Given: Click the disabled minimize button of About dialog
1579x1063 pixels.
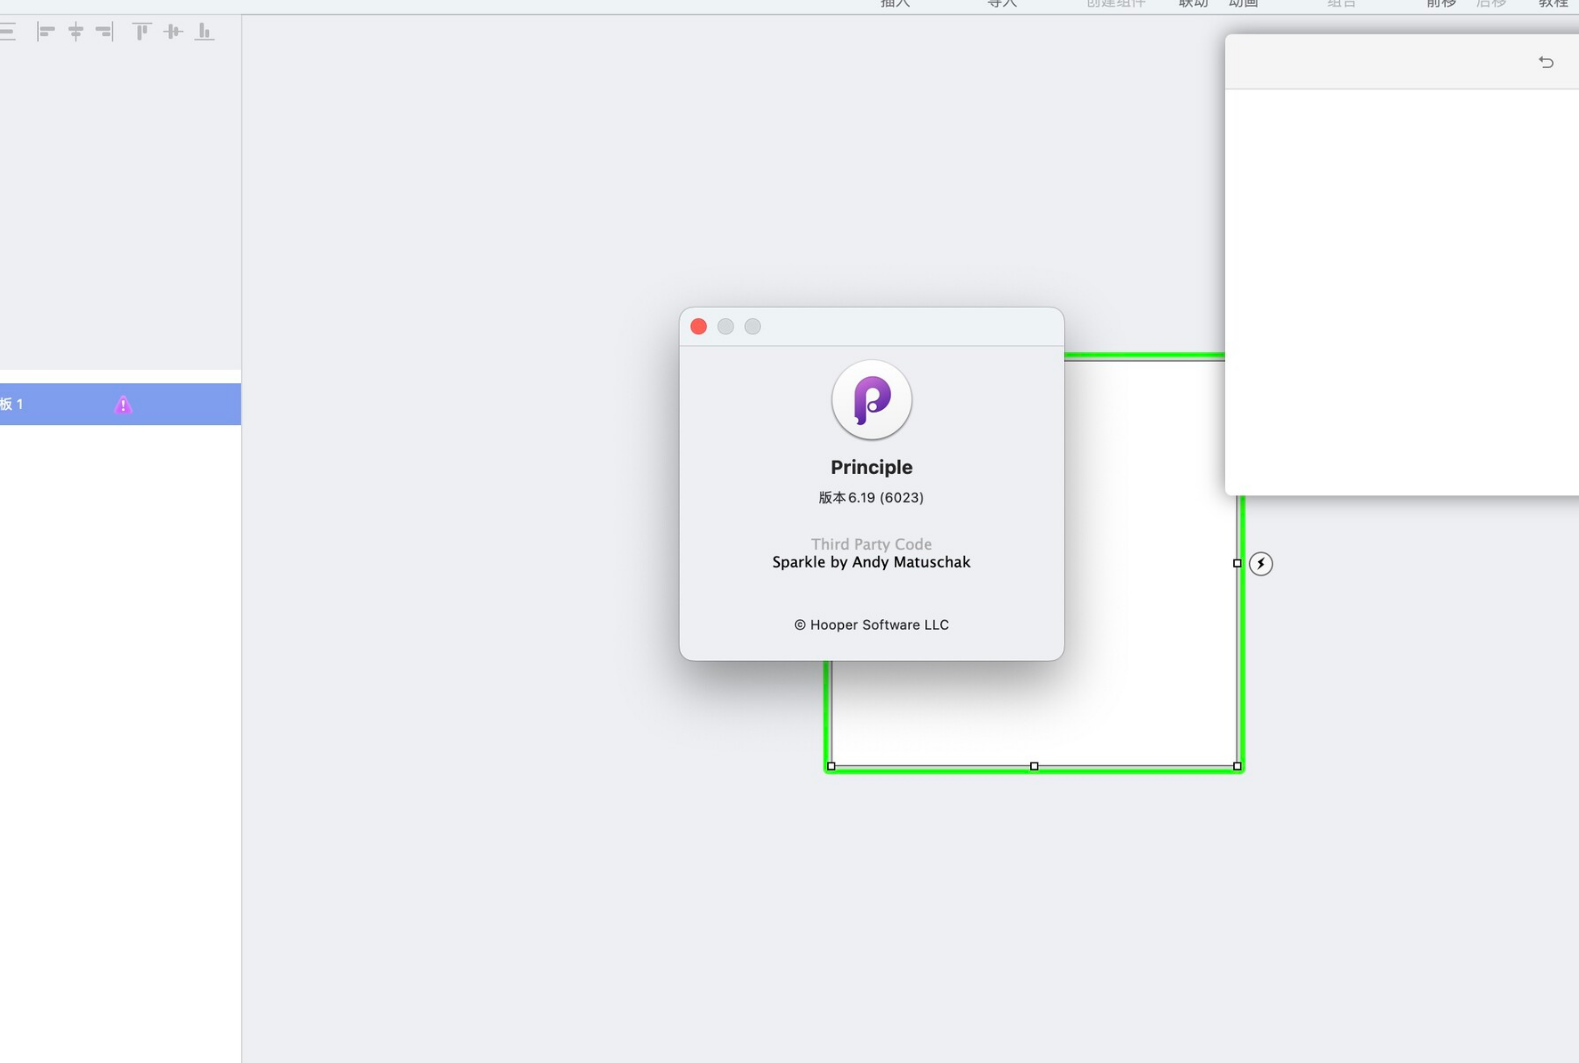Looking at the screenshot, I should click(726, 326).
